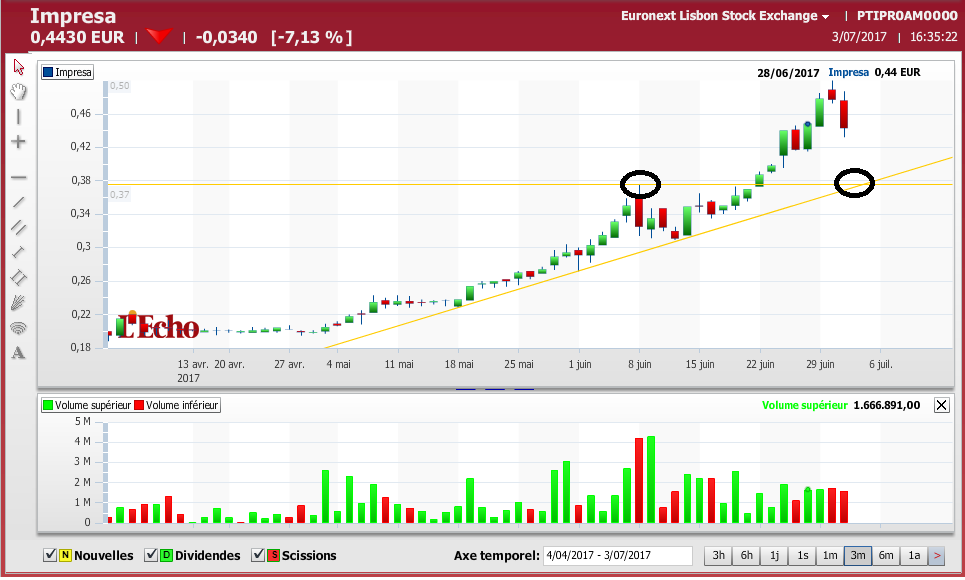Edit the Axe temporel date range field
This screenshot has height=580, width=965.
pos(617,555)
